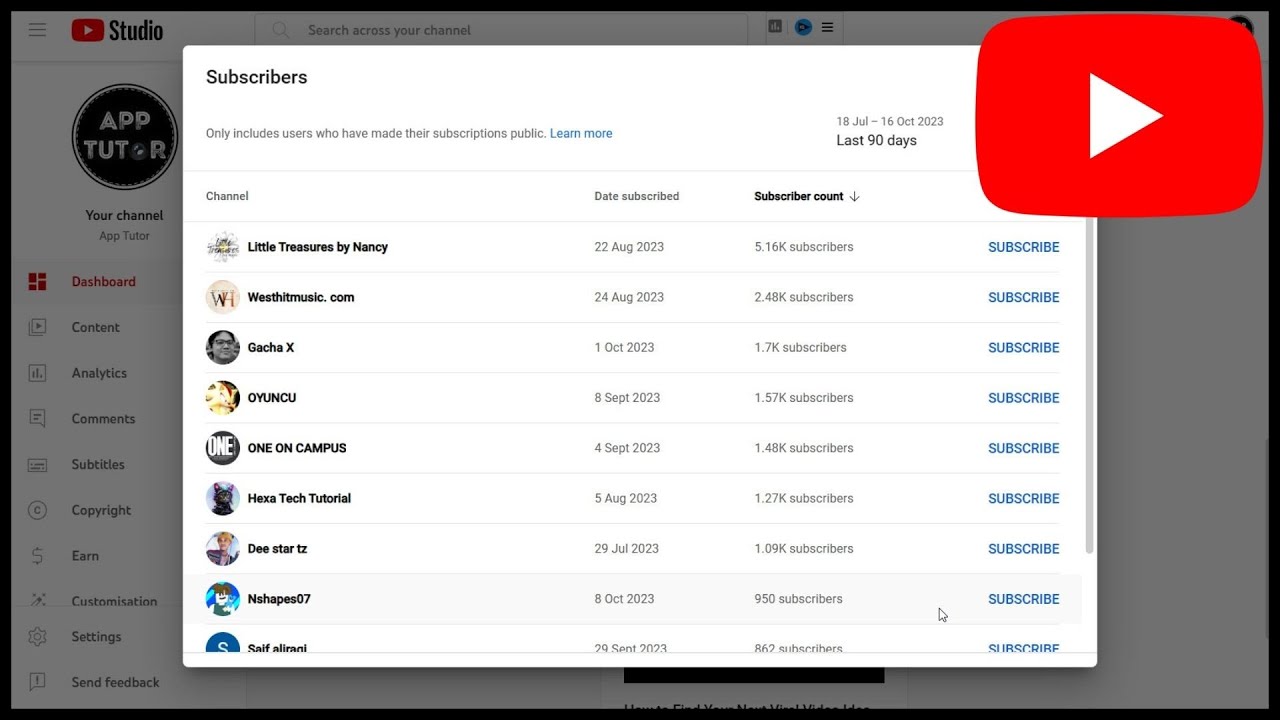Open OYUNCU channel avatar
This screenshot has height=720, width=1280.
click(223, 398)
